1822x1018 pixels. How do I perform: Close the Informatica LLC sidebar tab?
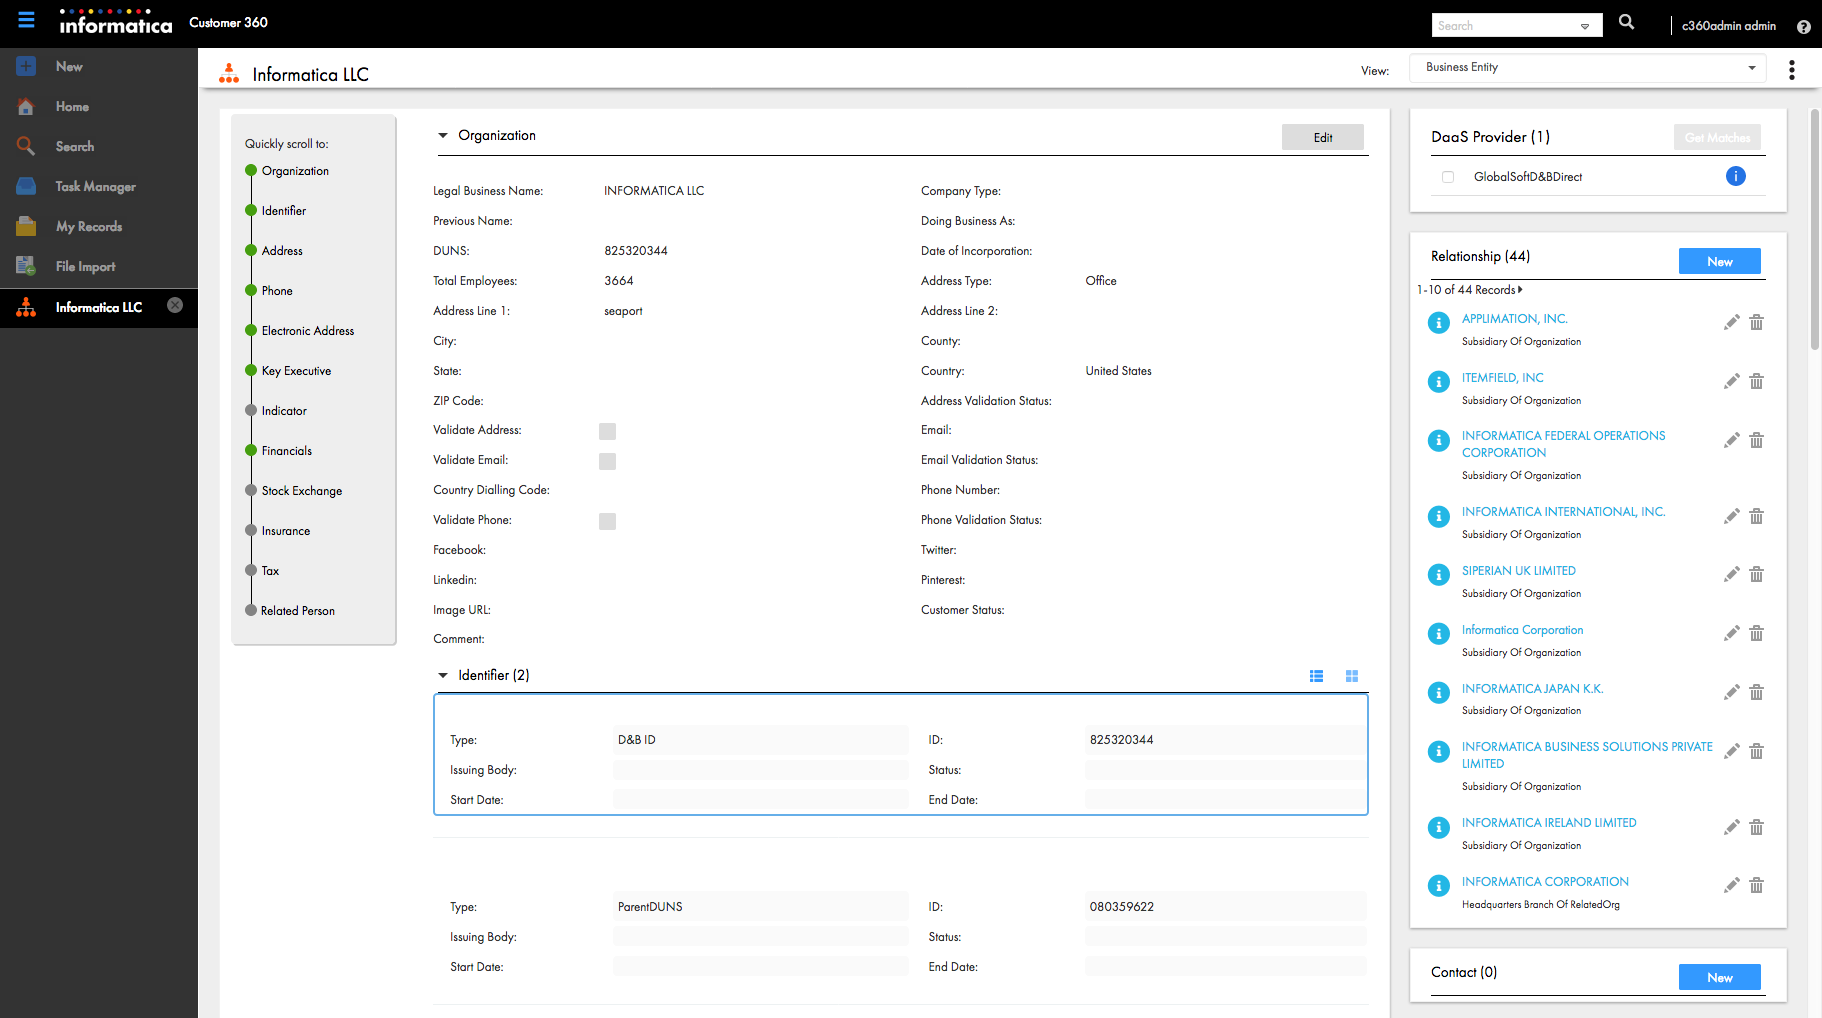[175, 305]
